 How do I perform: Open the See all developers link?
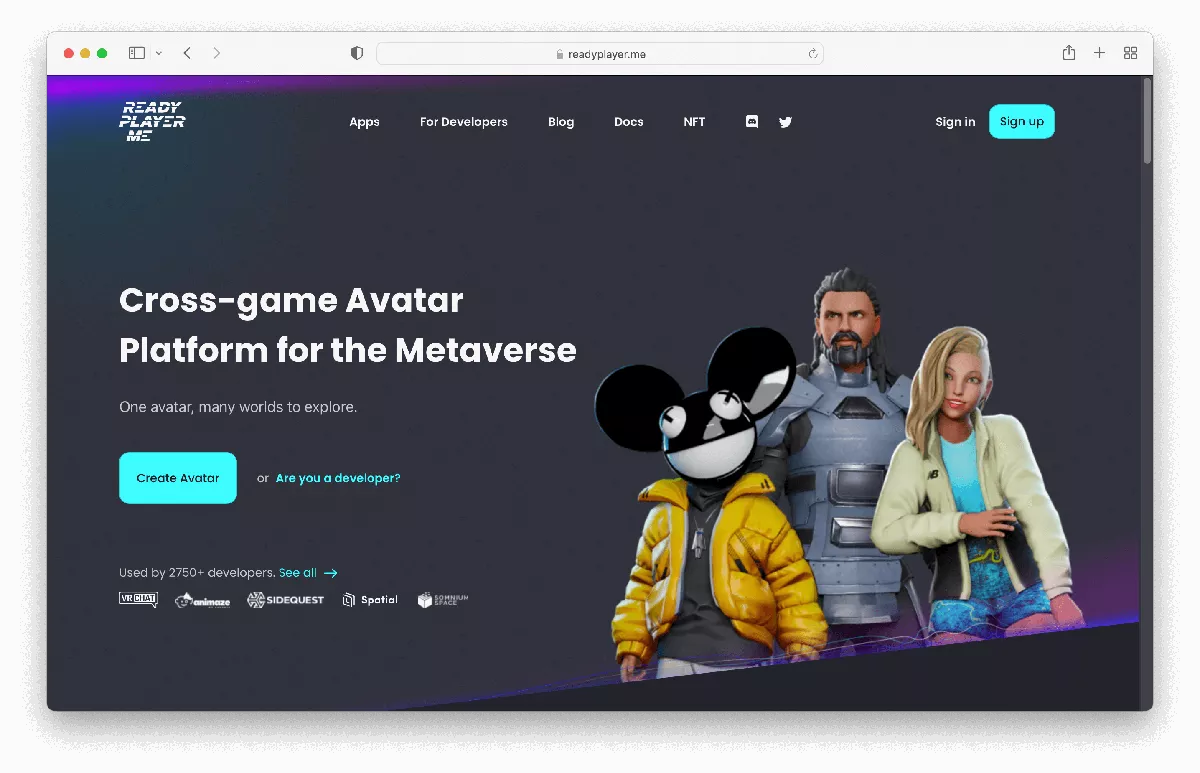(x=298, y=573)
